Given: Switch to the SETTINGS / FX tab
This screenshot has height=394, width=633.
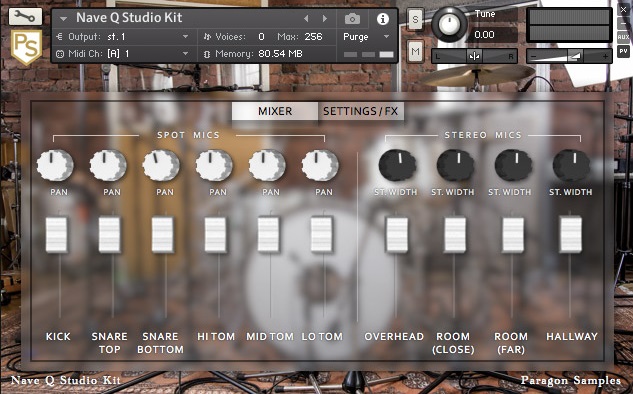Looking at the screenshot, I should click(x=361, y=111).
